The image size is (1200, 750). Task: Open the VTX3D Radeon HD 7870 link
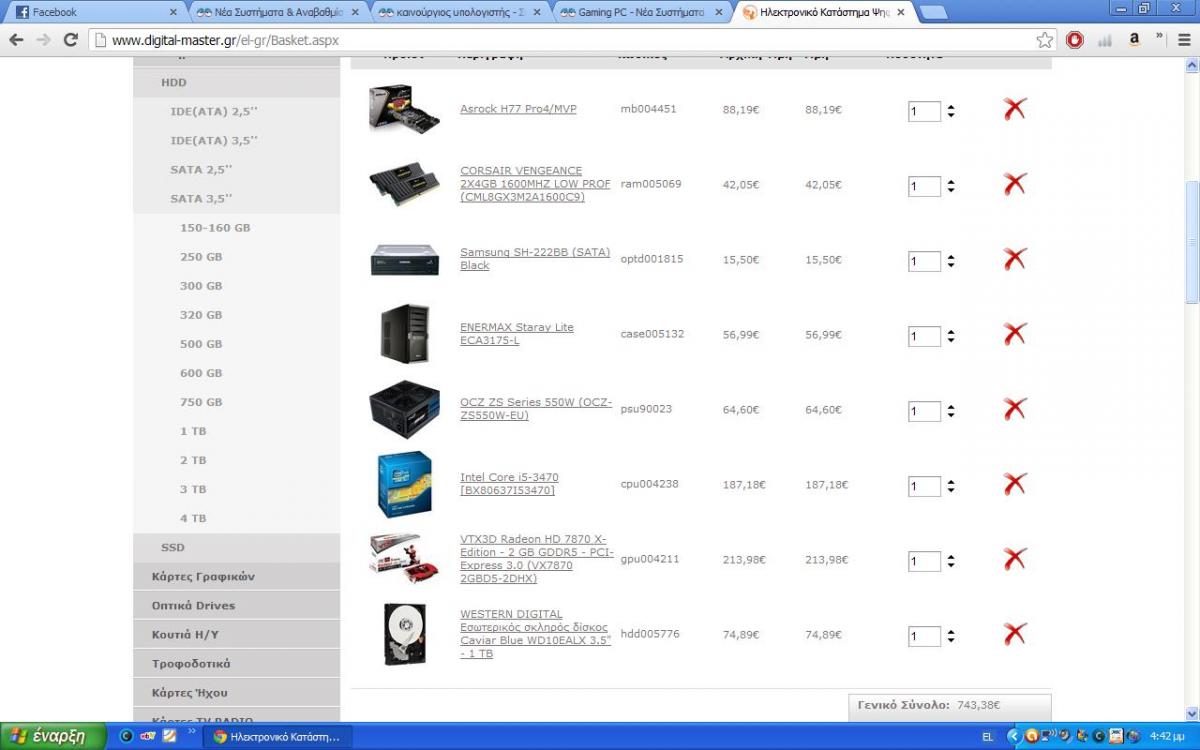pos(537,559)
